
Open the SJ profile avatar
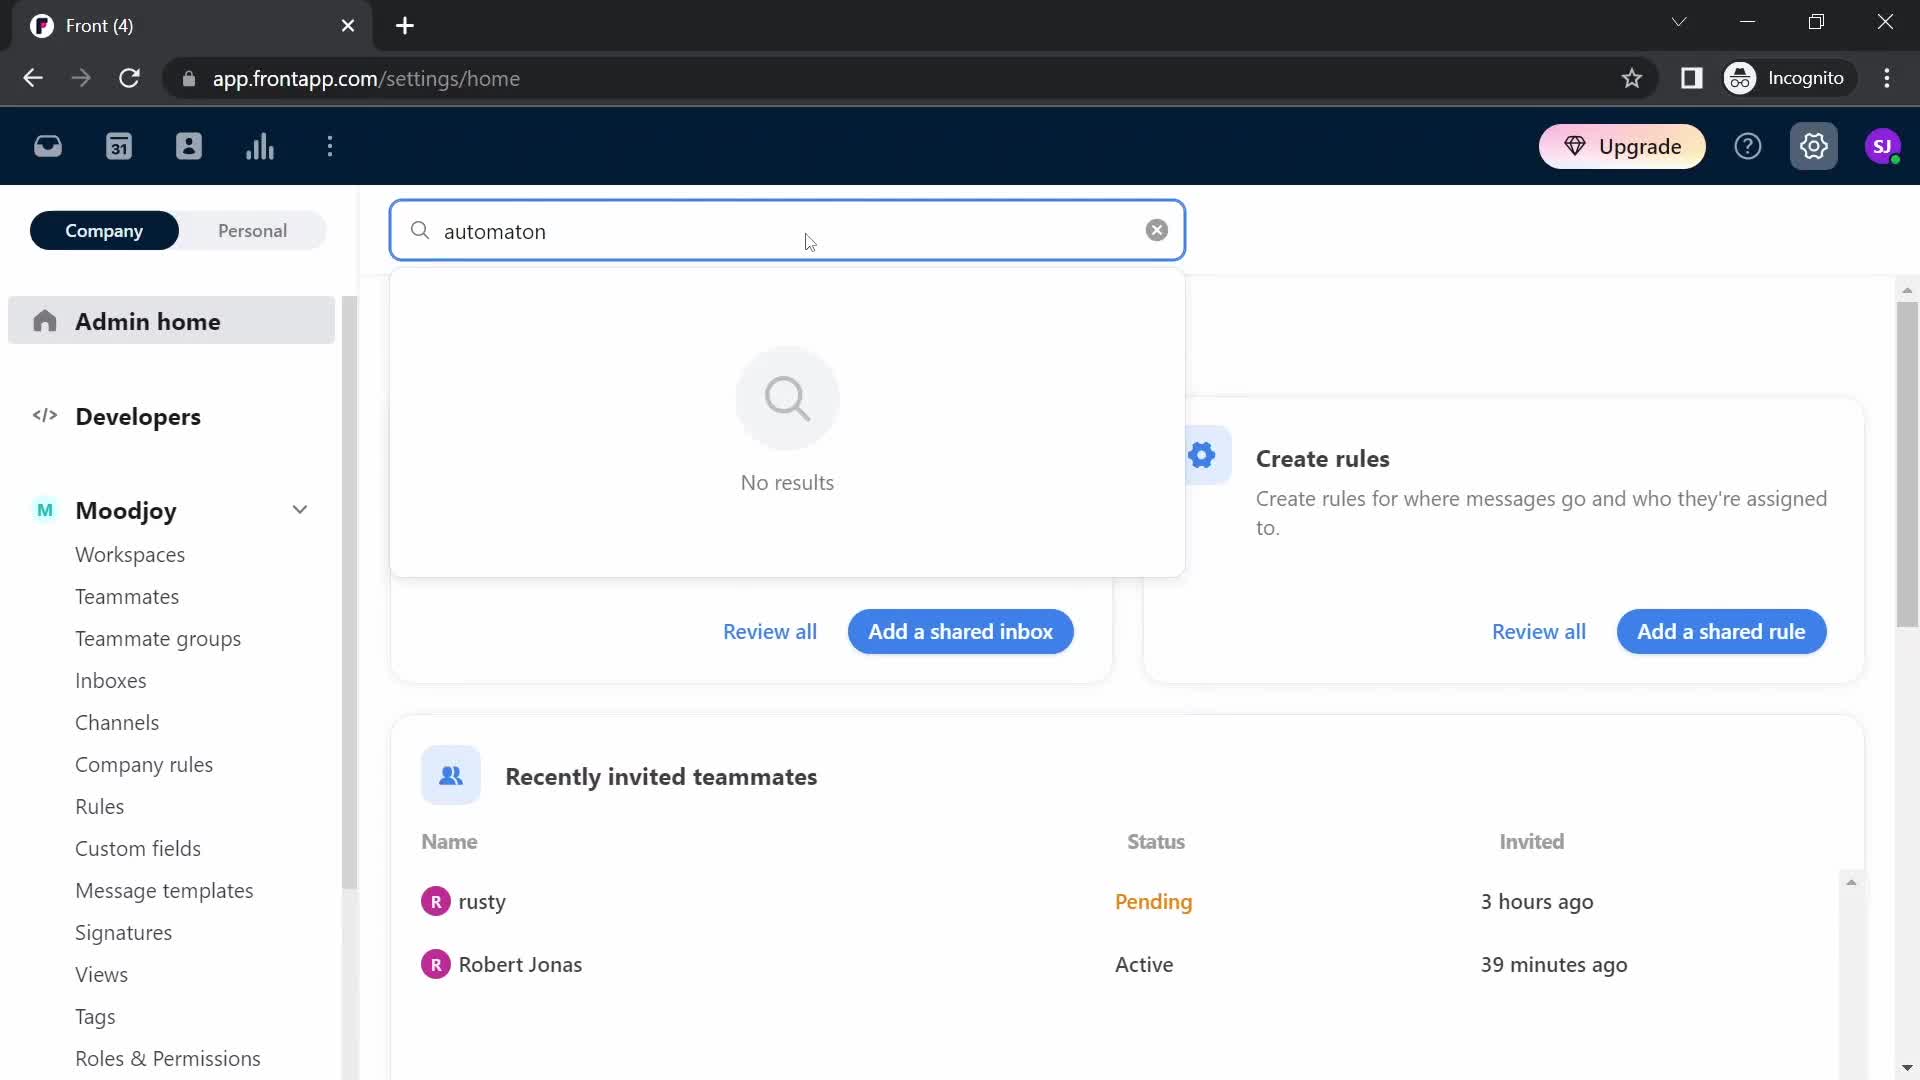coord(1883,147)
